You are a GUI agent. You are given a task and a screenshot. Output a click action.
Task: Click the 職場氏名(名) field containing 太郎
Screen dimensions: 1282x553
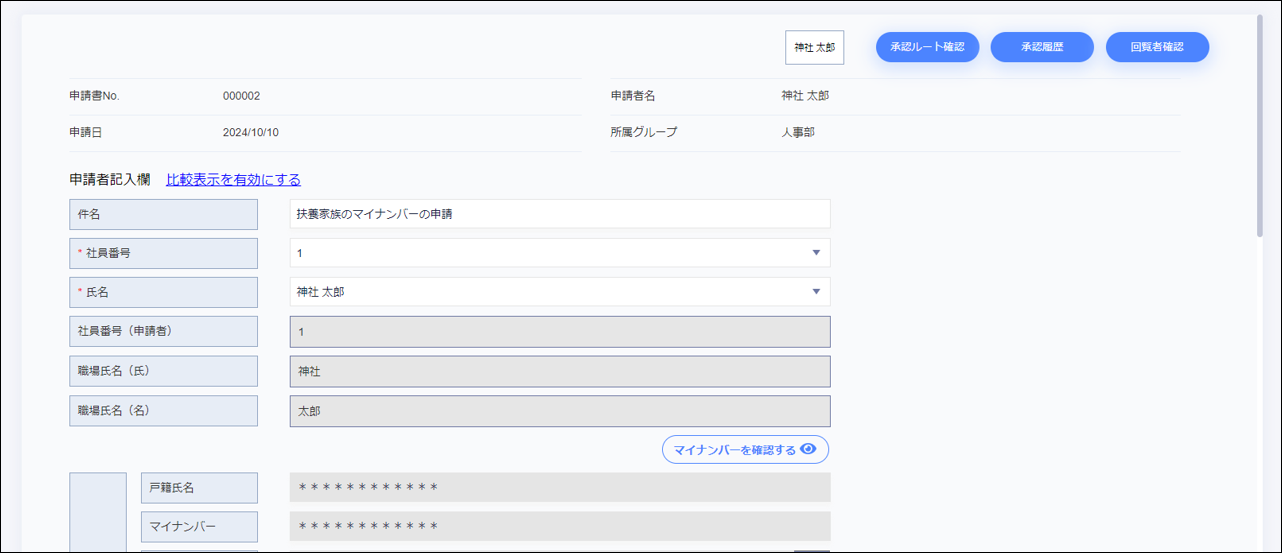pyautogui.click(x=559, y=411)
